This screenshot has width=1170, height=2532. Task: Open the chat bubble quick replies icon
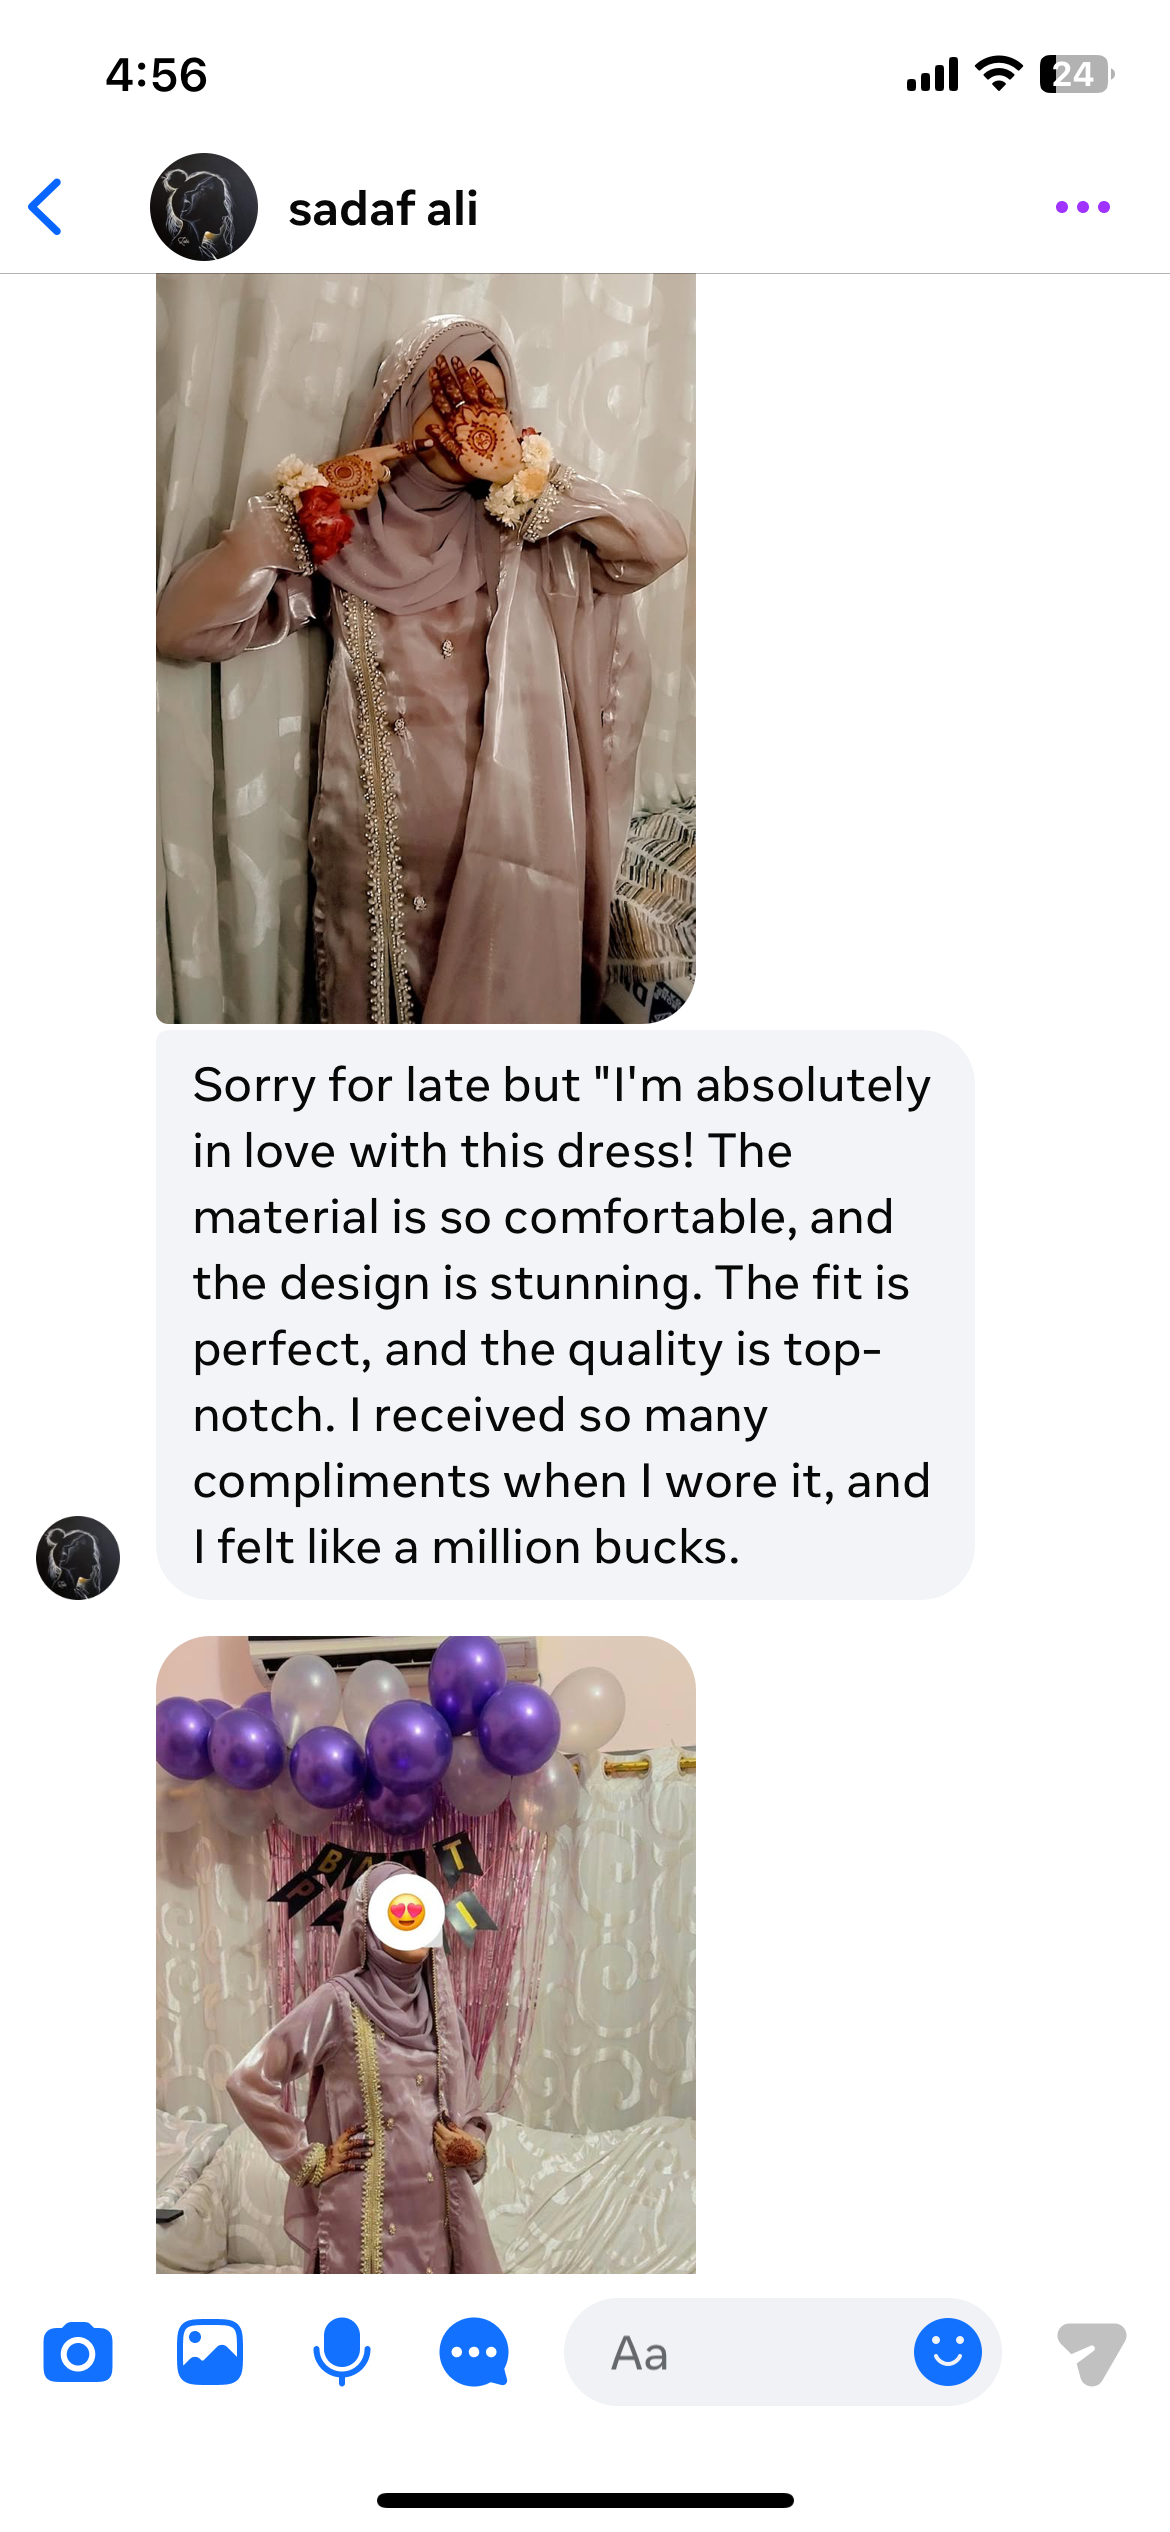474,2352
